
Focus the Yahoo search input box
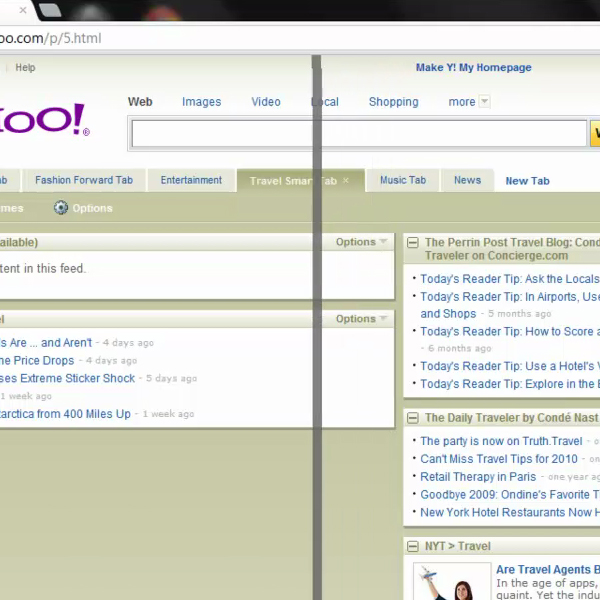[x=359, y=133]
